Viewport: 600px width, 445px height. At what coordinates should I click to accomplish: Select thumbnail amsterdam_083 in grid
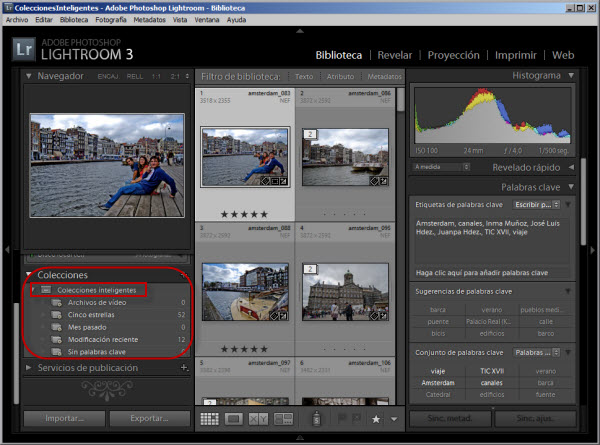pos(245,157)
